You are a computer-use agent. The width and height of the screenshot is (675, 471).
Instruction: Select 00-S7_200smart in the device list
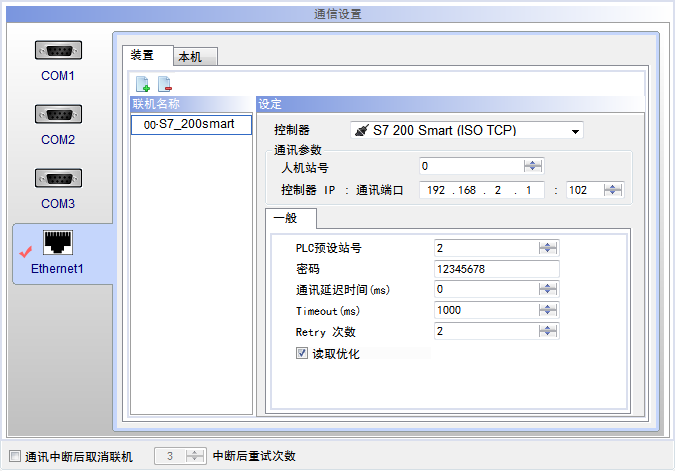coord(190,124)
